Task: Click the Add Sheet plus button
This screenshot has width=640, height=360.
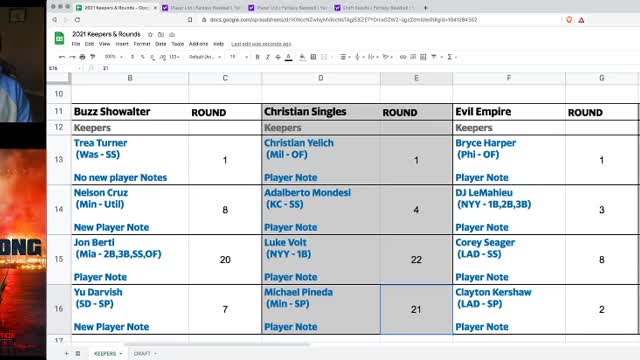Action: point(66,353)
